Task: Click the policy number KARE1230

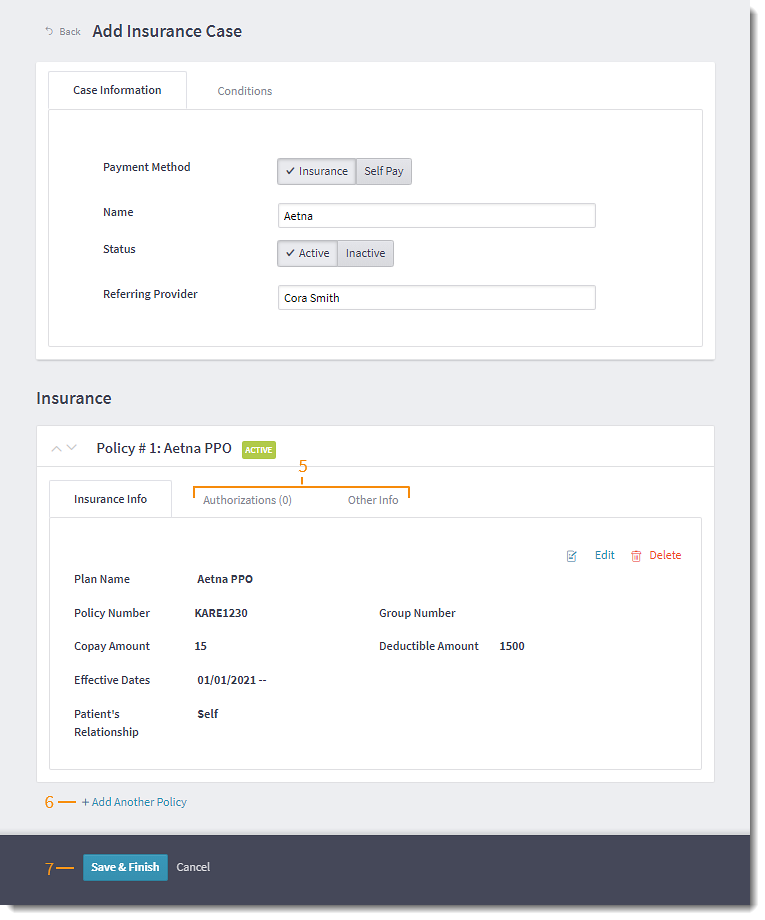Action: (221, 614)
